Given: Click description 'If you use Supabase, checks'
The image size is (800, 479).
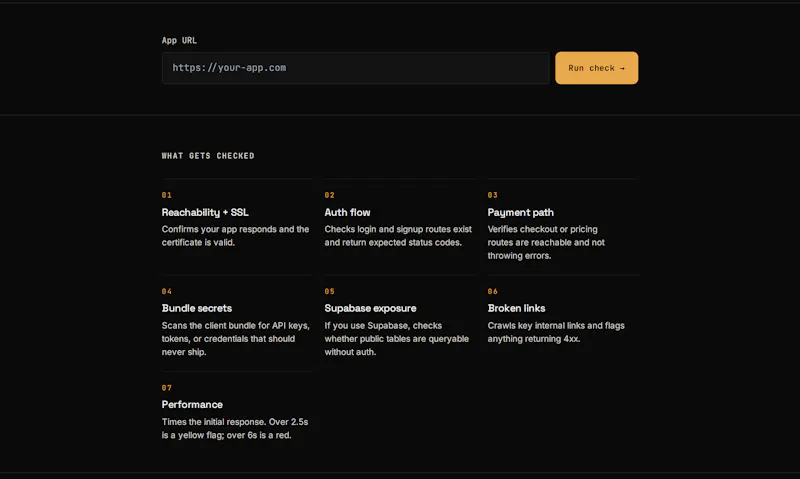Looking at the screenshot, I should [396, 339].
